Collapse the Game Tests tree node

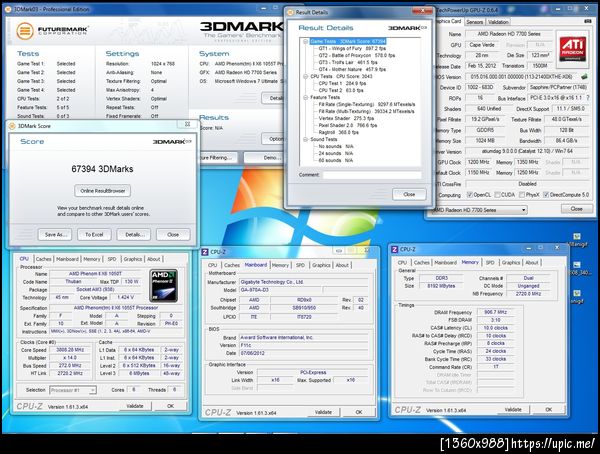[x=305, y=41]
